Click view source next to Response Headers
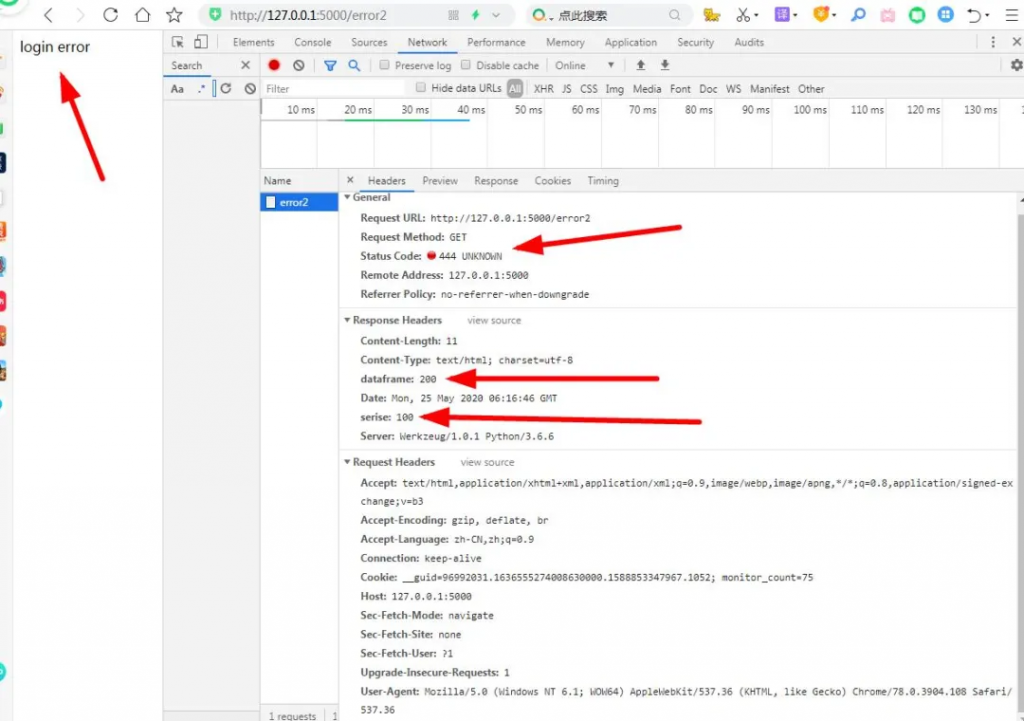 click(x=494, y=320)
